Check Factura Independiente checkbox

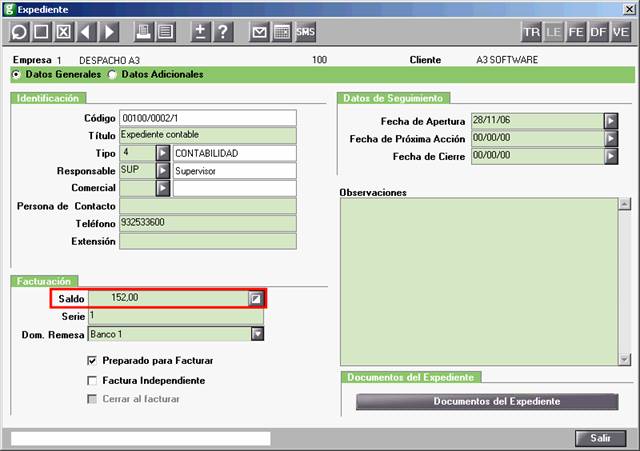click(x=92, y=380)
